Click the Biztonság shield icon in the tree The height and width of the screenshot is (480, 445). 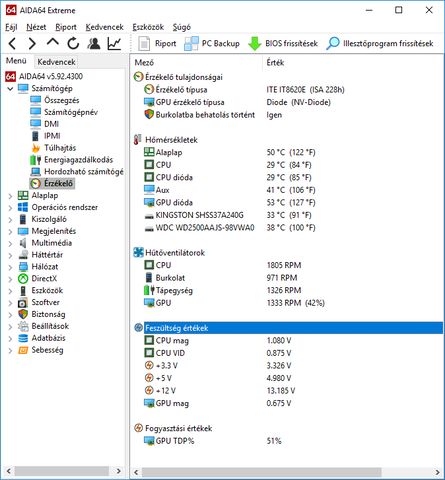23,314
